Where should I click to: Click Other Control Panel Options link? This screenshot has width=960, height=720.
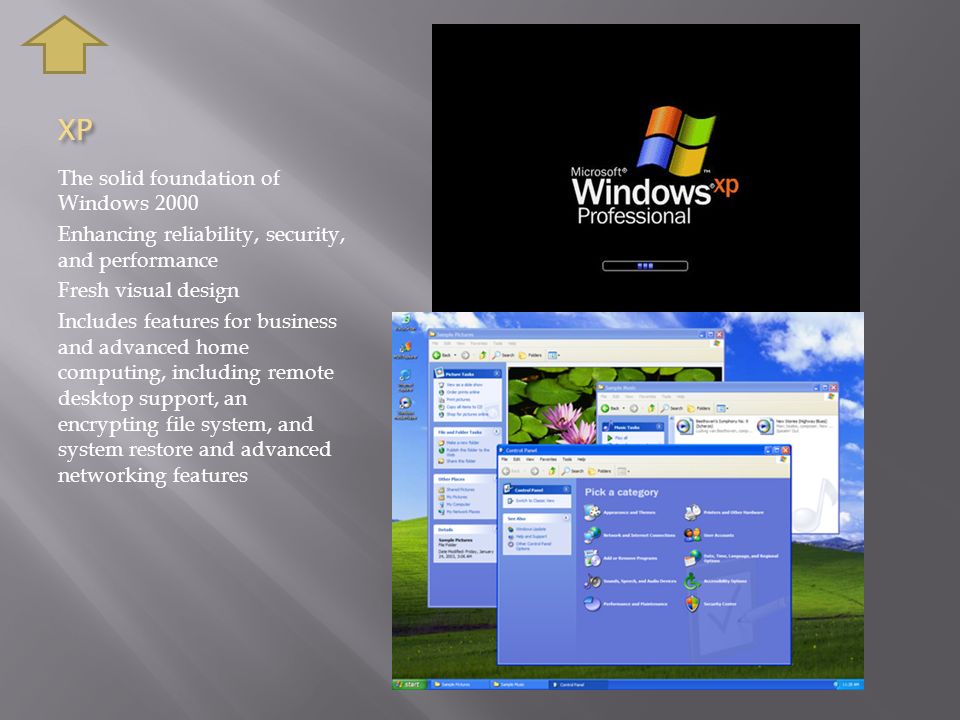[530, 546]
